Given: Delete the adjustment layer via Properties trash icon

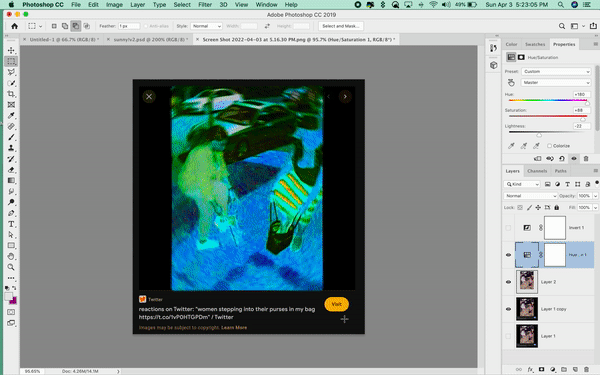Looking at the screenshot, I should [x=585, y=158].
